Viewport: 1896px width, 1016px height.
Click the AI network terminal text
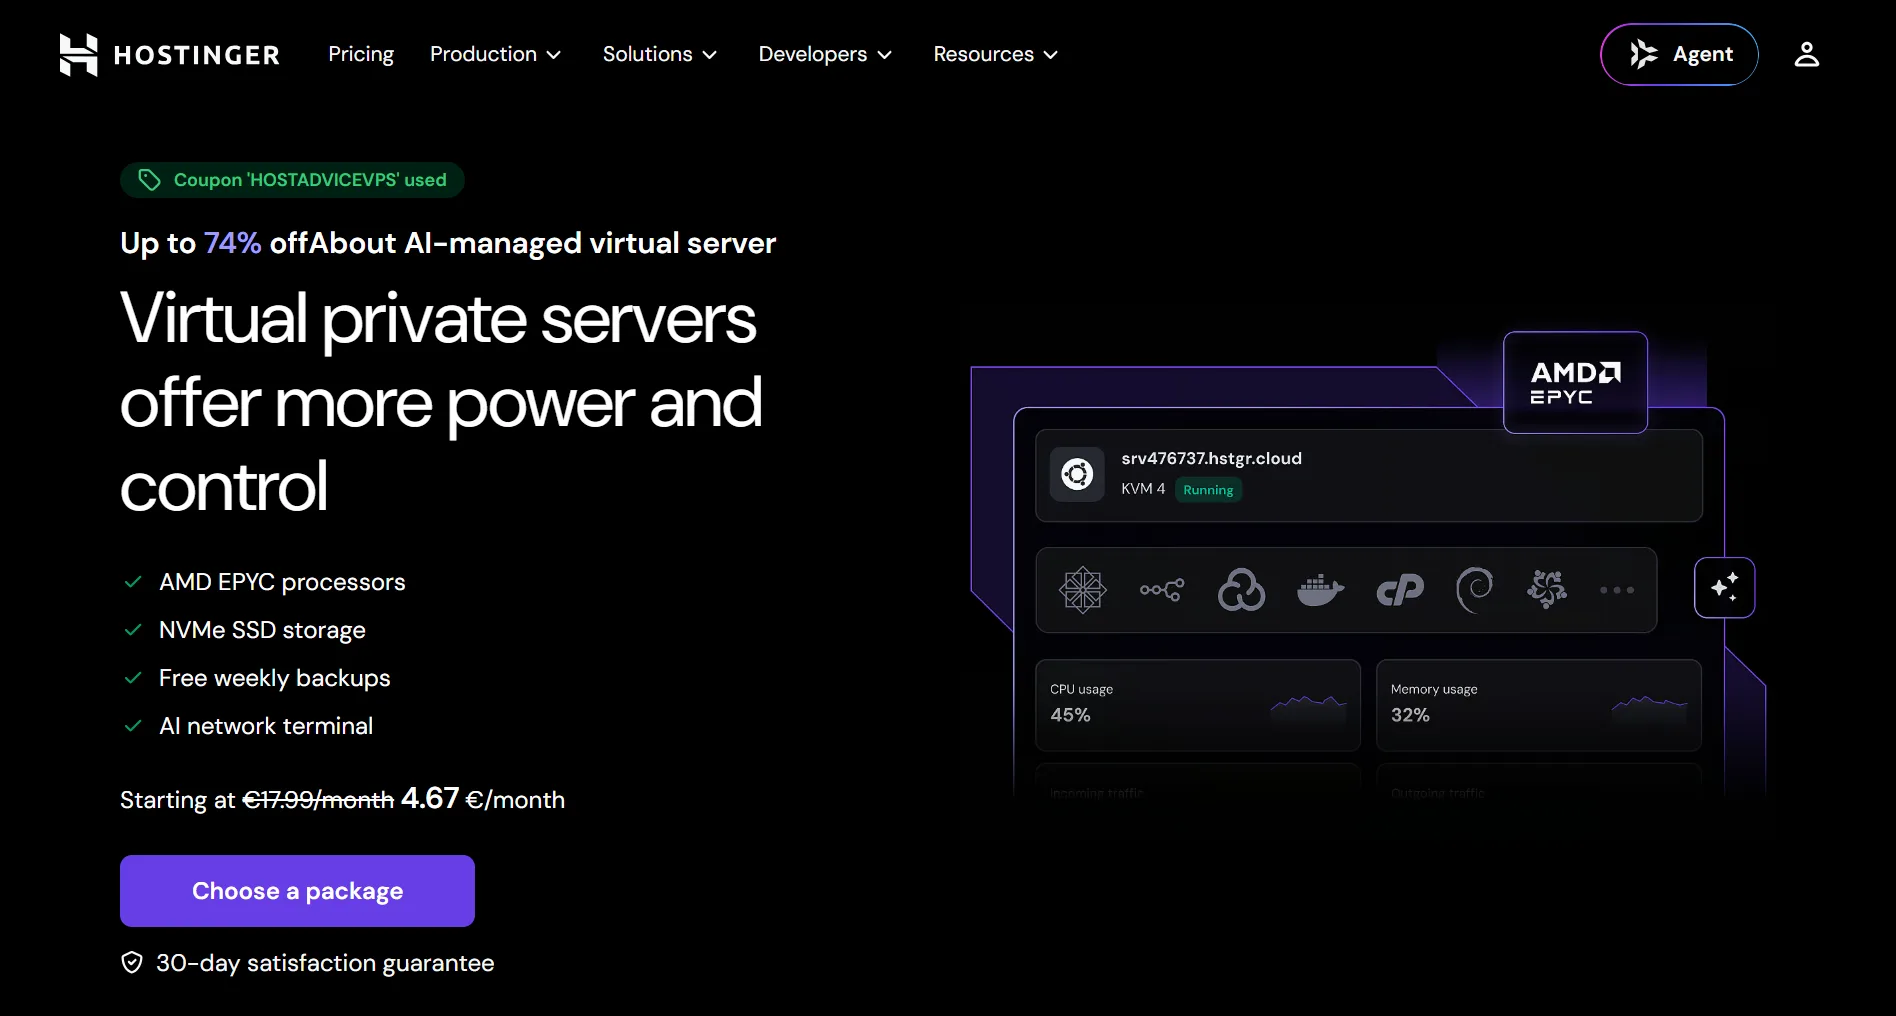(266, 726)
